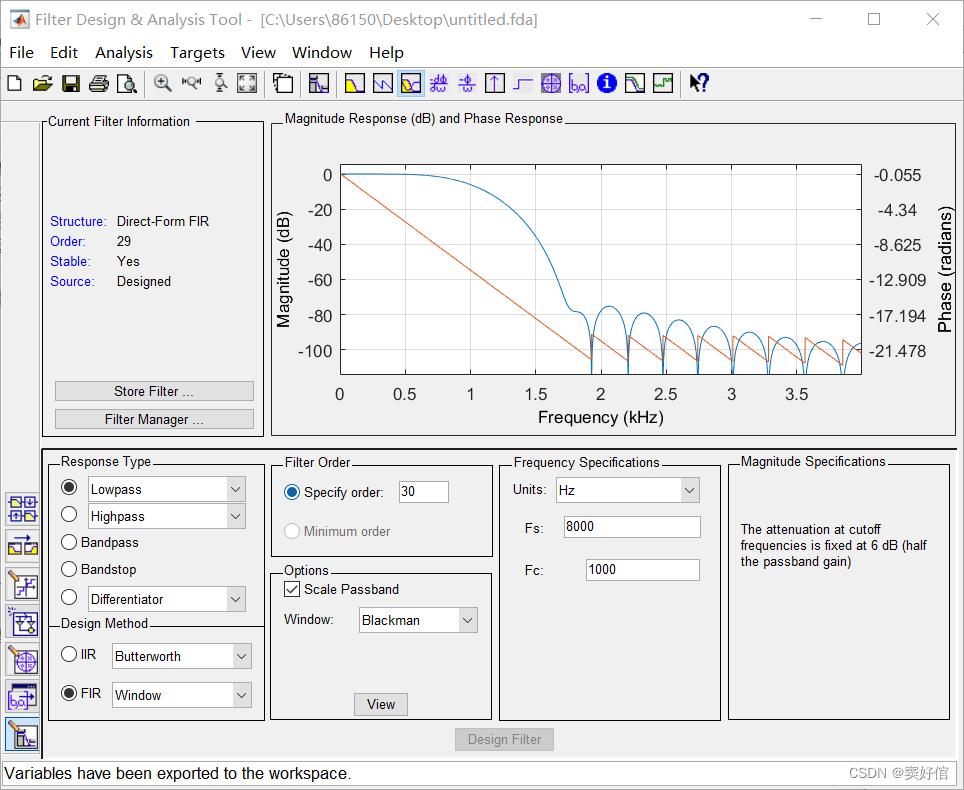Enable the Minimum order option

click(292, 530)
